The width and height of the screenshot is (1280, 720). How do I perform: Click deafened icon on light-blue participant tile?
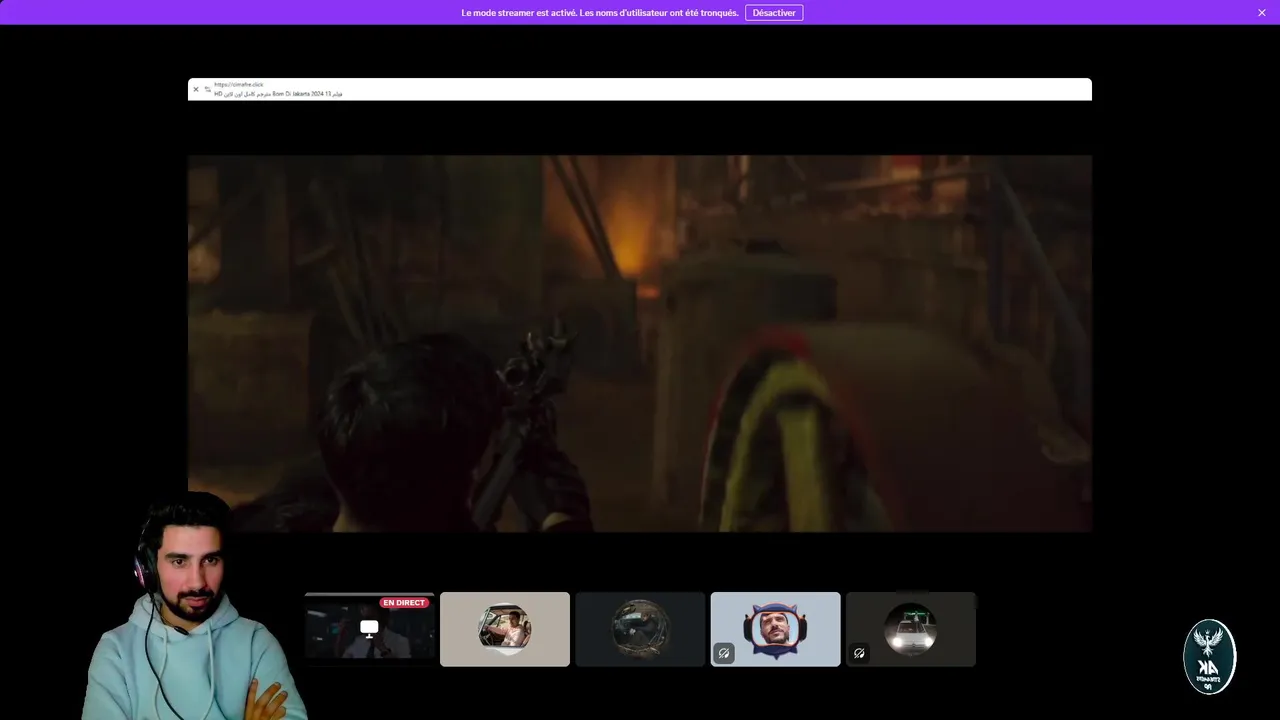[x=724, y=653]
